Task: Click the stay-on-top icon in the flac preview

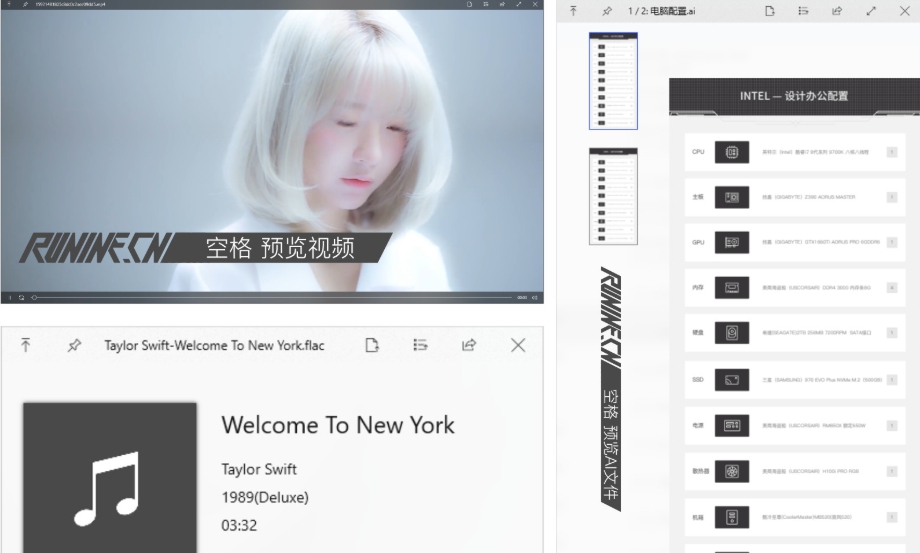Action: click(26, 345)
